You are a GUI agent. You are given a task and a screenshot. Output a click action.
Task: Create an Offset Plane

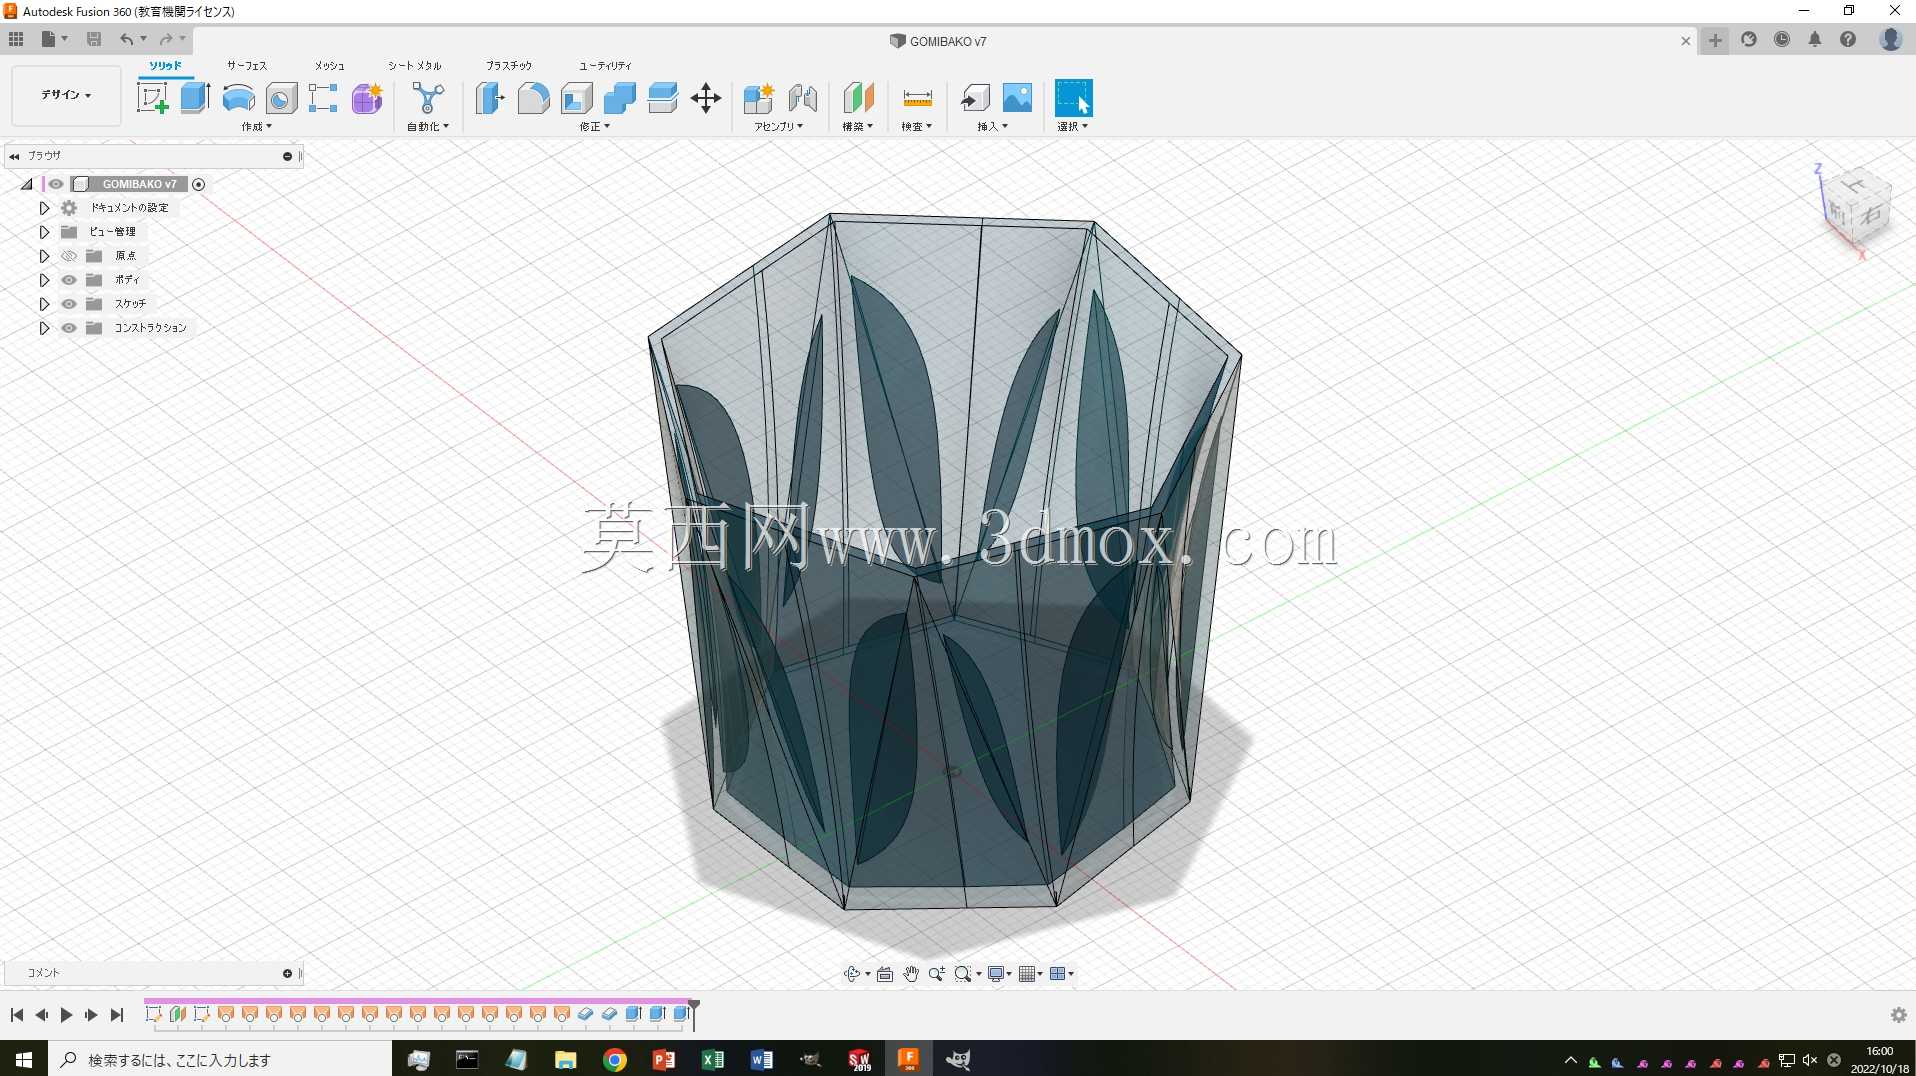coord(858,98)
